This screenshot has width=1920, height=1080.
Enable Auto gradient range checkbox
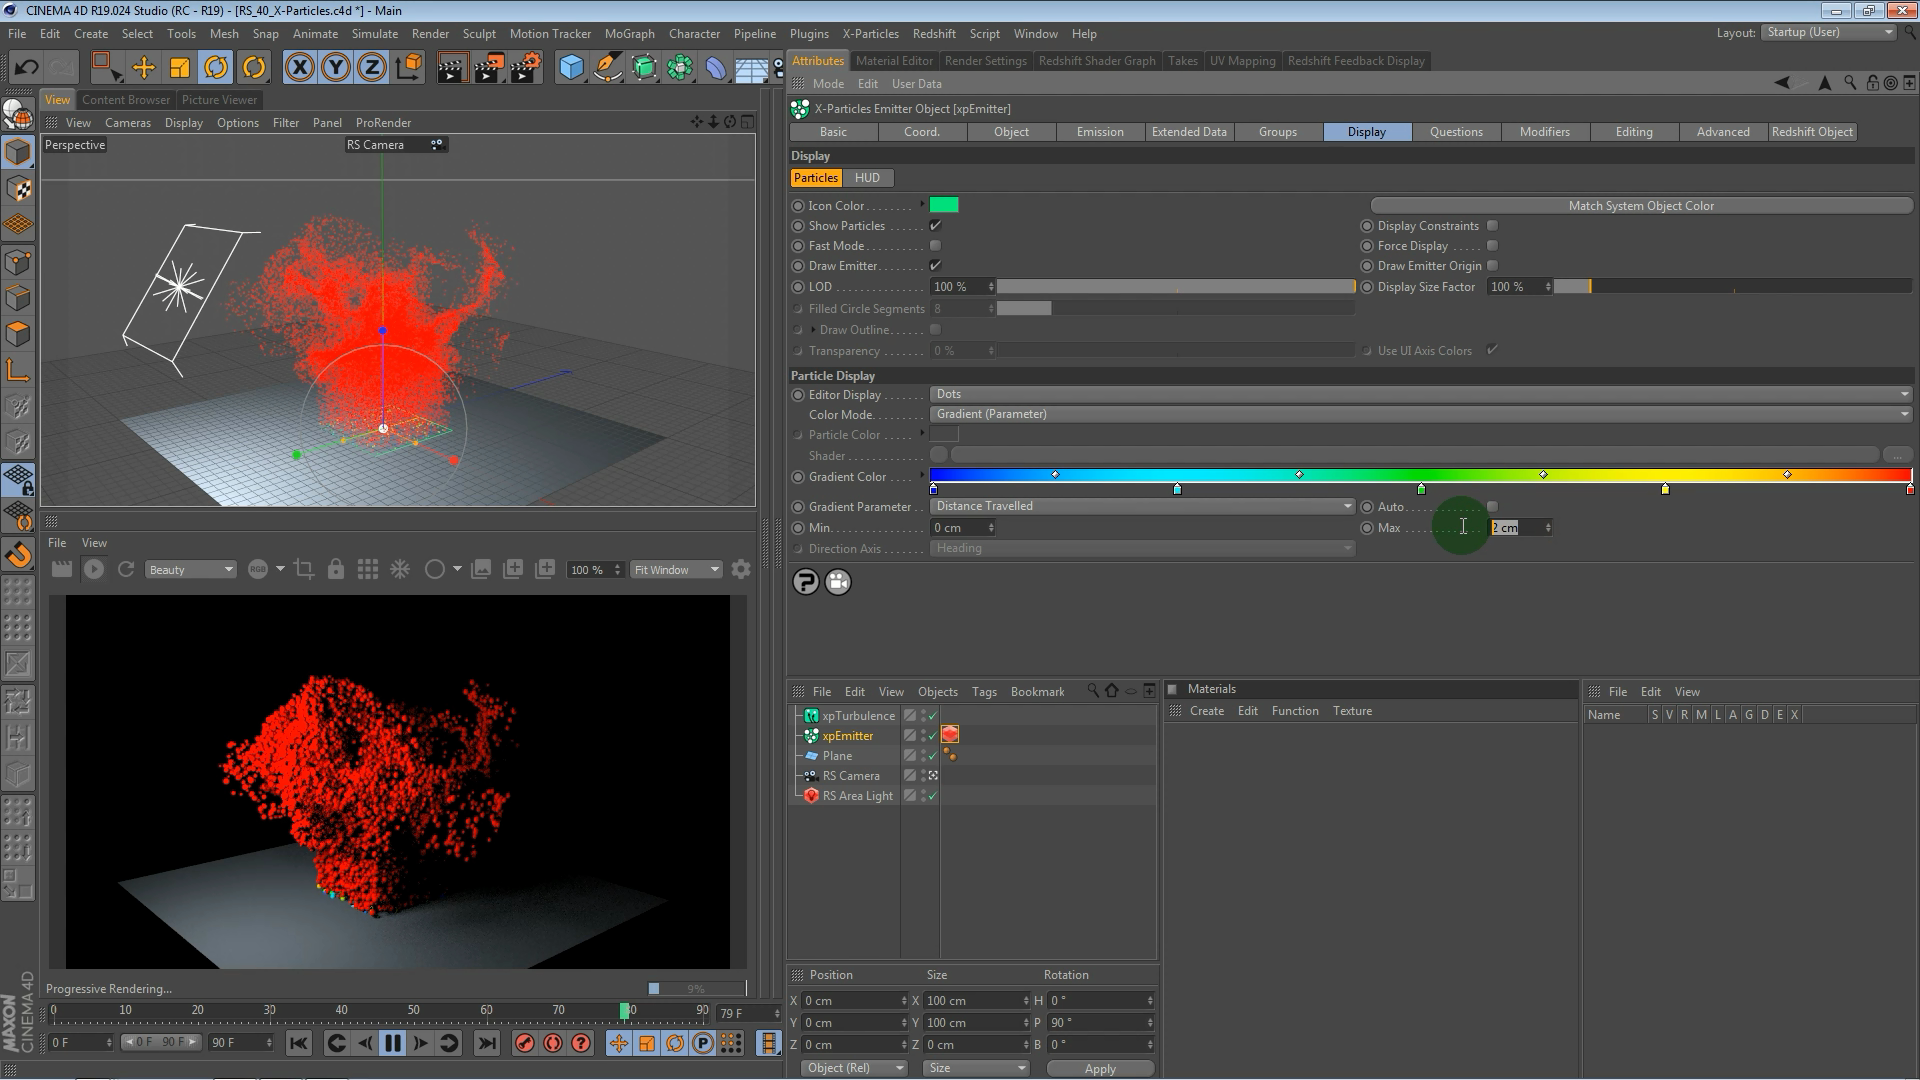click(x=1492, y=507)
